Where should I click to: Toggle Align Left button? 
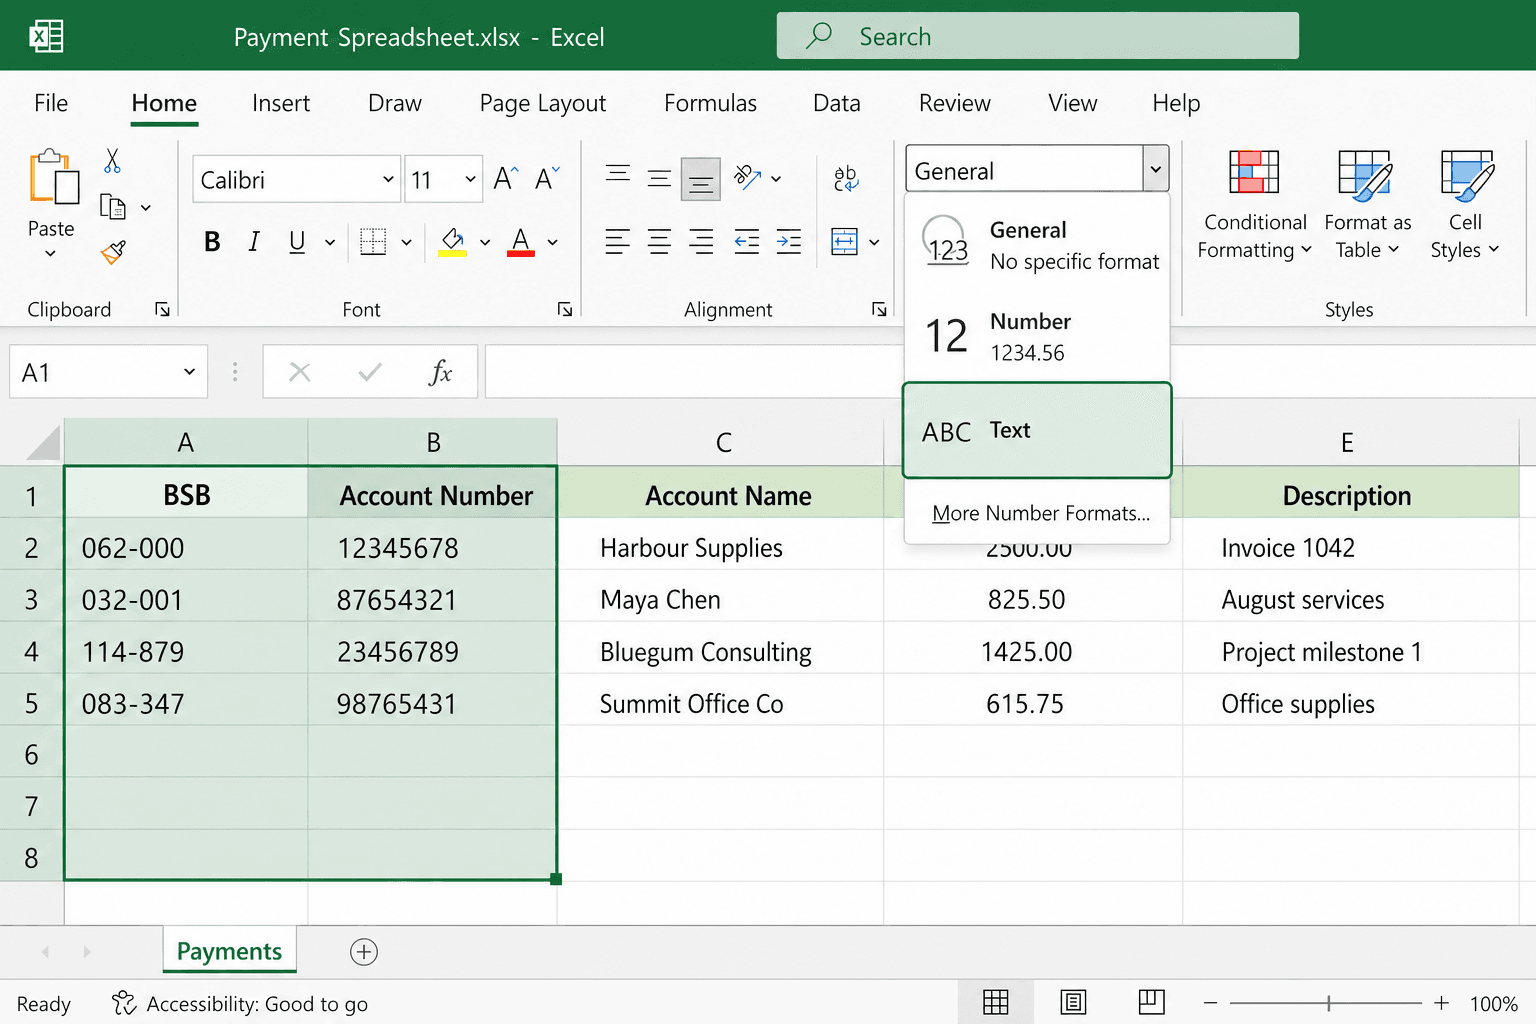click(617, 241)
